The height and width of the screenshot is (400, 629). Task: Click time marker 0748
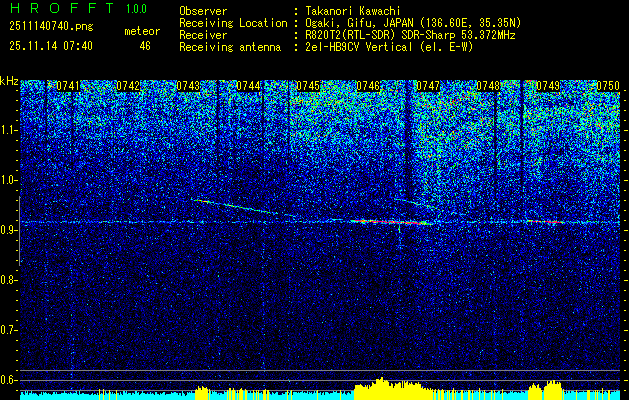click(x=488, y=86)
